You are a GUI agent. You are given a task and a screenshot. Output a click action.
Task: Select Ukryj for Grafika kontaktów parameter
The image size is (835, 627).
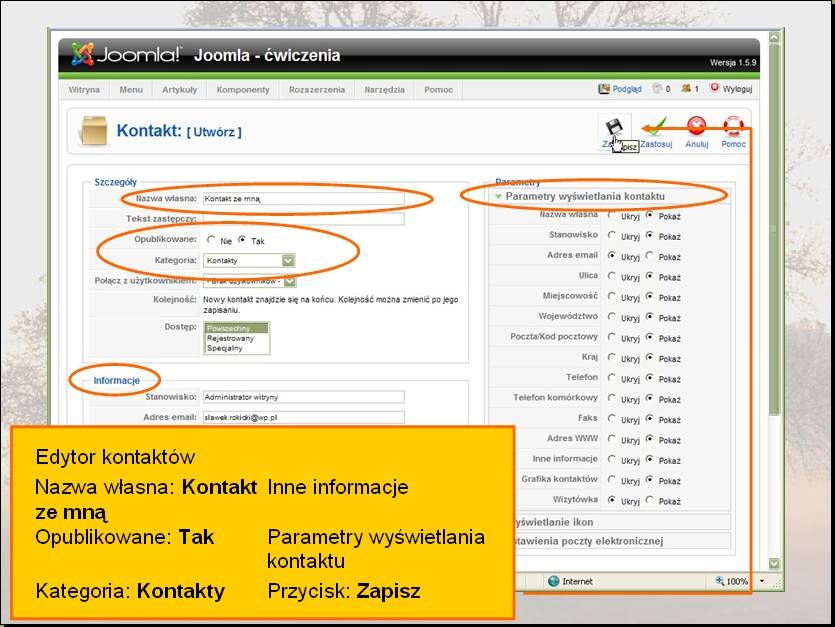(611, 479)
